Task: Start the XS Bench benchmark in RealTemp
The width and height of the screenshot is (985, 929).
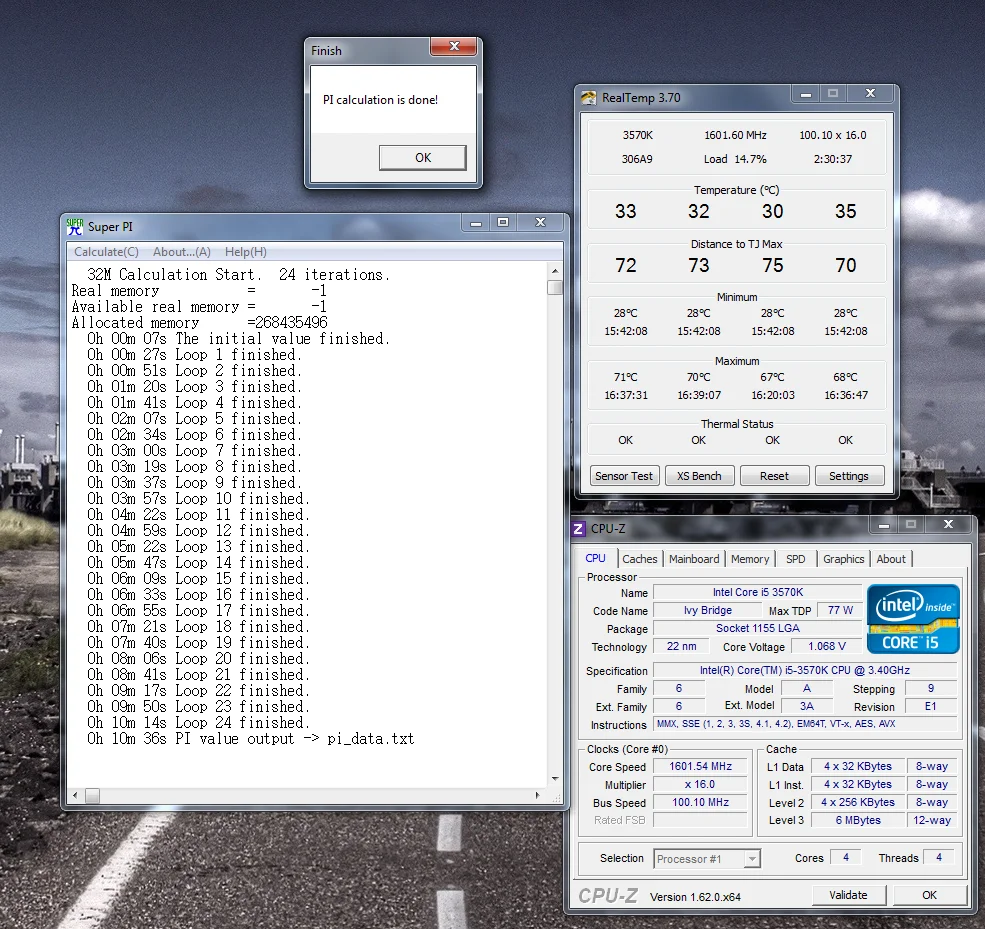Action: point(699,476)
